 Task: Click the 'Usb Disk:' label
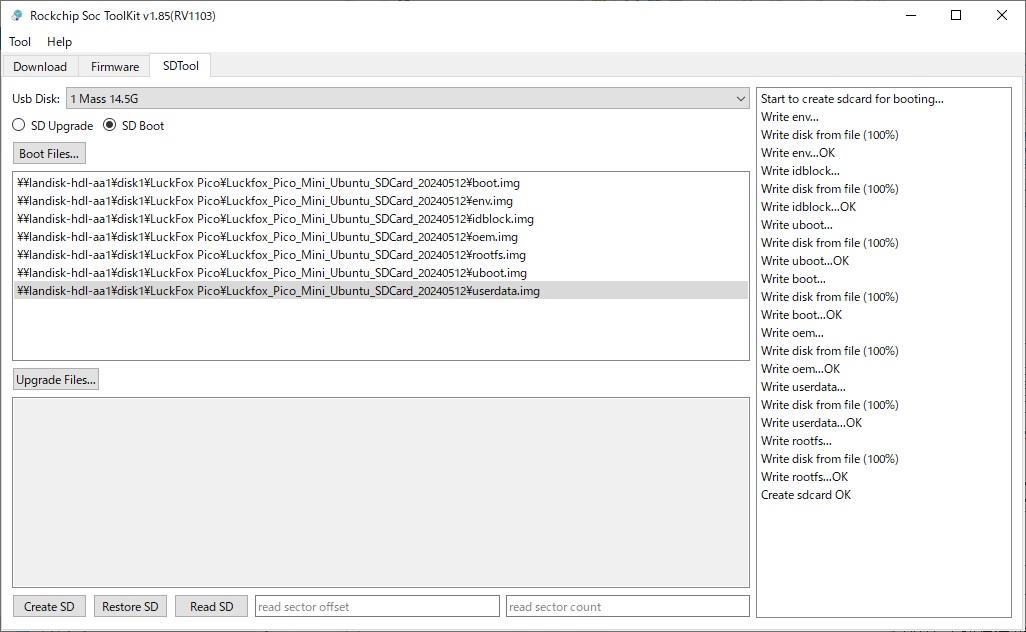pos(36,99)
